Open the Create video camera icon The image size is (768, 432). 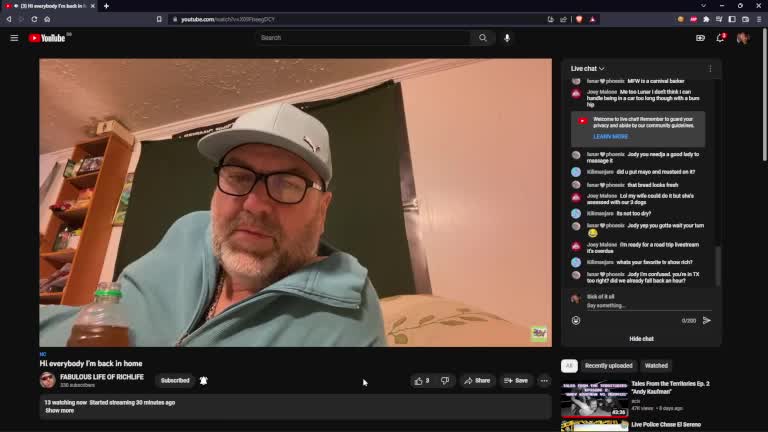point(700,38)
